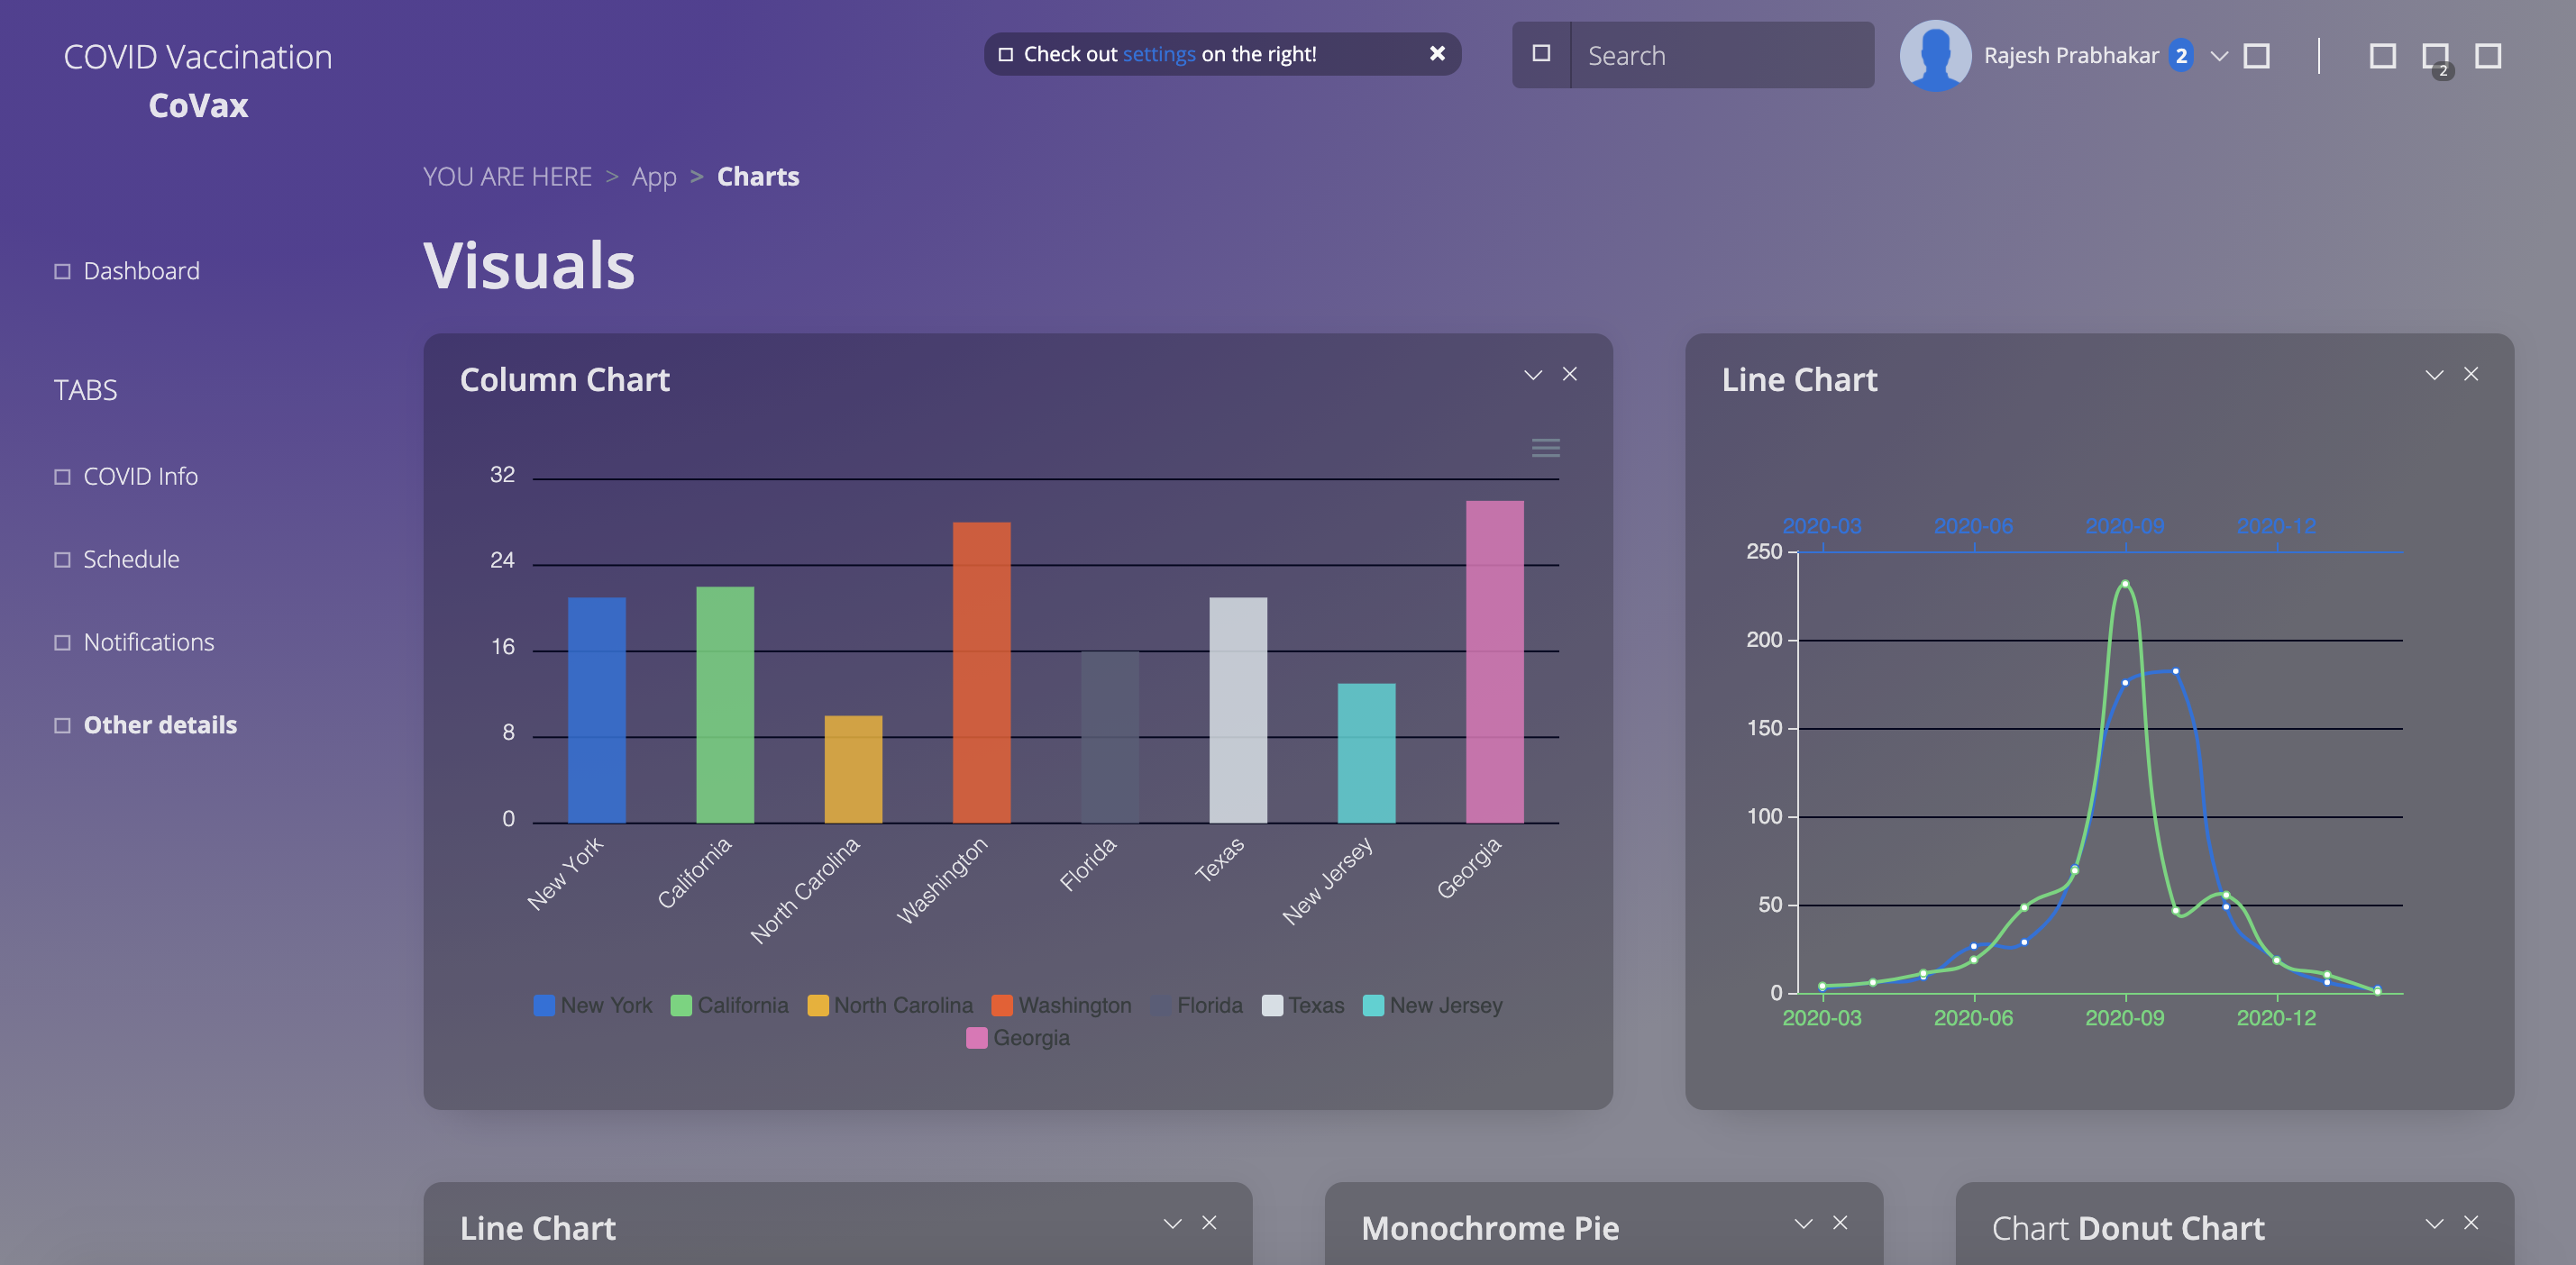Collapse the top Line Chart panel
2576x1265 pixels.
pyautogui.click(x=2434, y=375)
